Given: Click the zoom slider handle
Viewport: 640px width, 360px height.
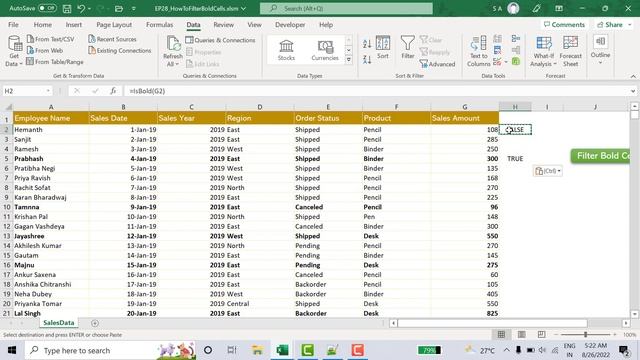Looking at the screenshot, I should 585,335.
